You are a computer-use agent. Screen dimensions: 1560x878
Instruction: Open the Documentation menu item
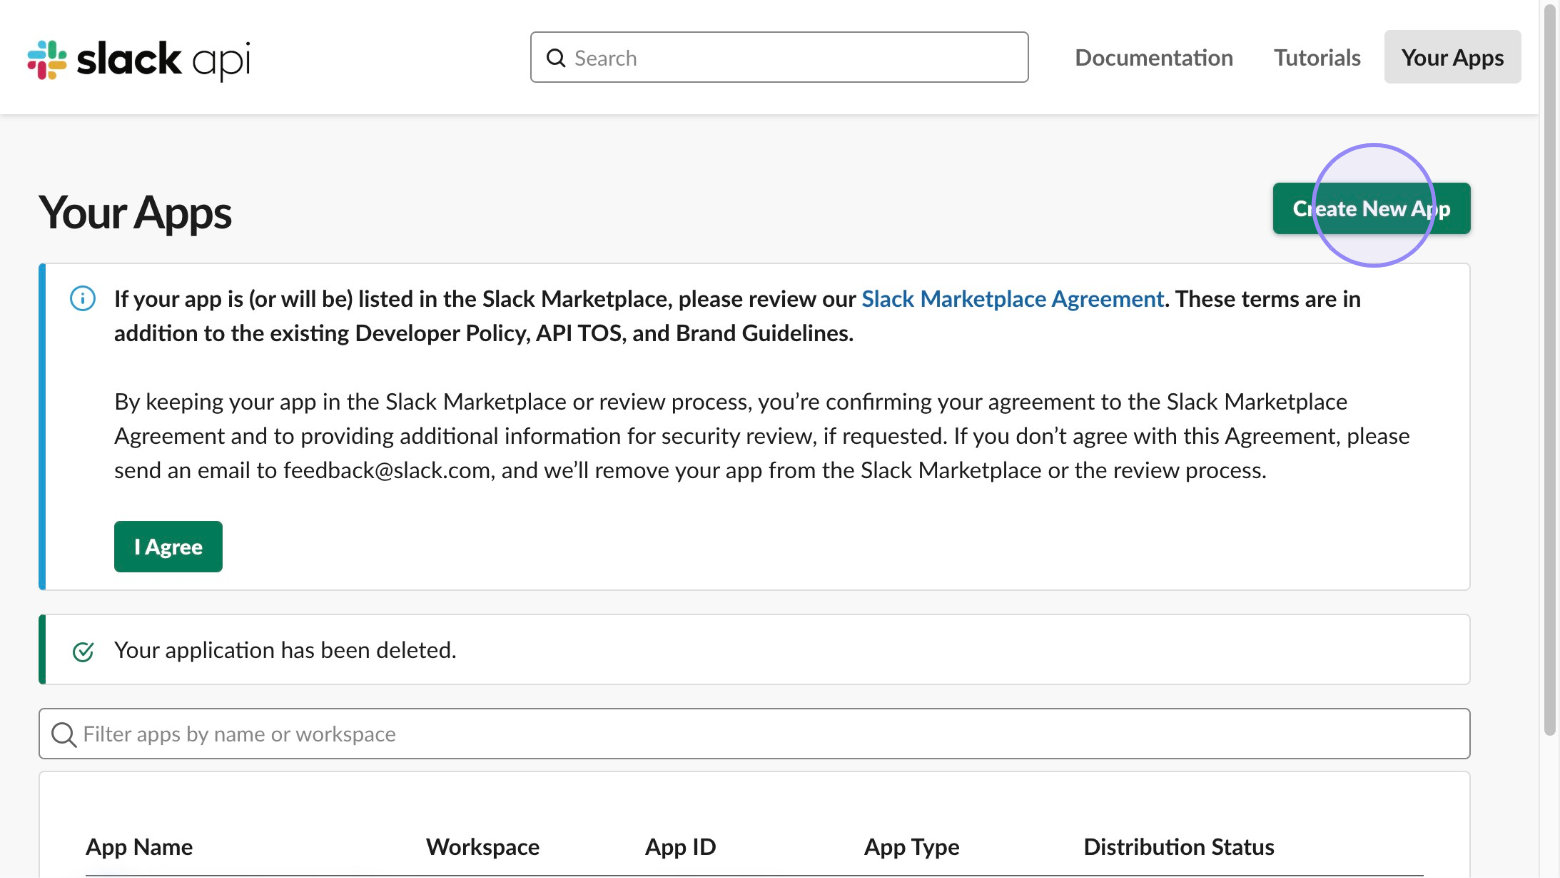pos(1153,58)
